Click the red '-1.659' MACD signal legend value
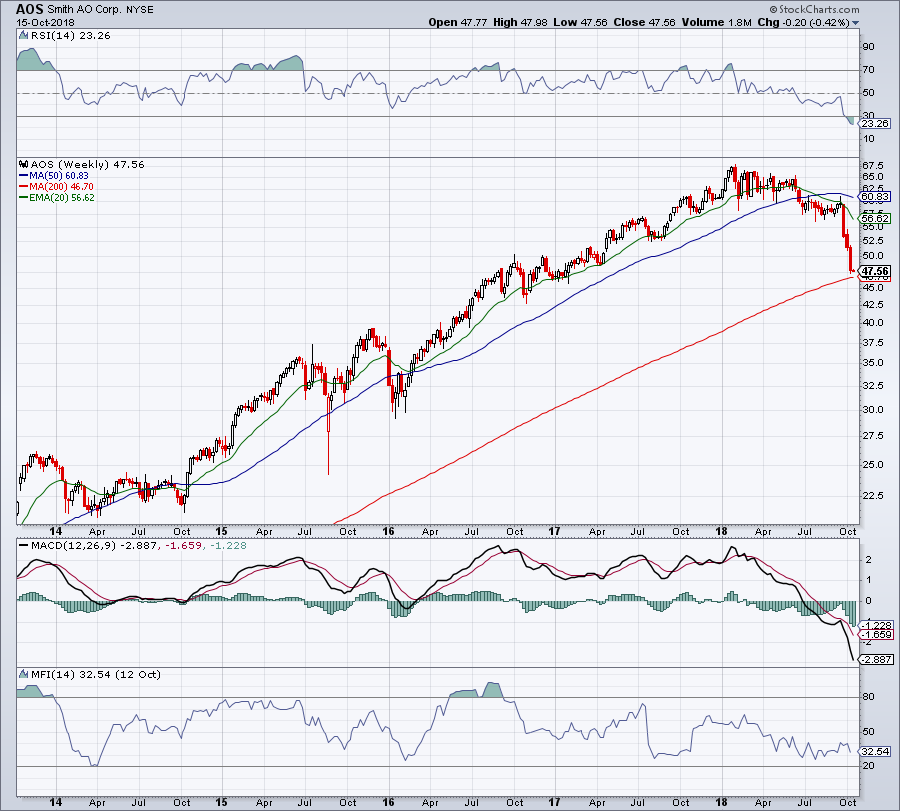Viewport: 900px width, 811px height. click(x=184, y=545)
